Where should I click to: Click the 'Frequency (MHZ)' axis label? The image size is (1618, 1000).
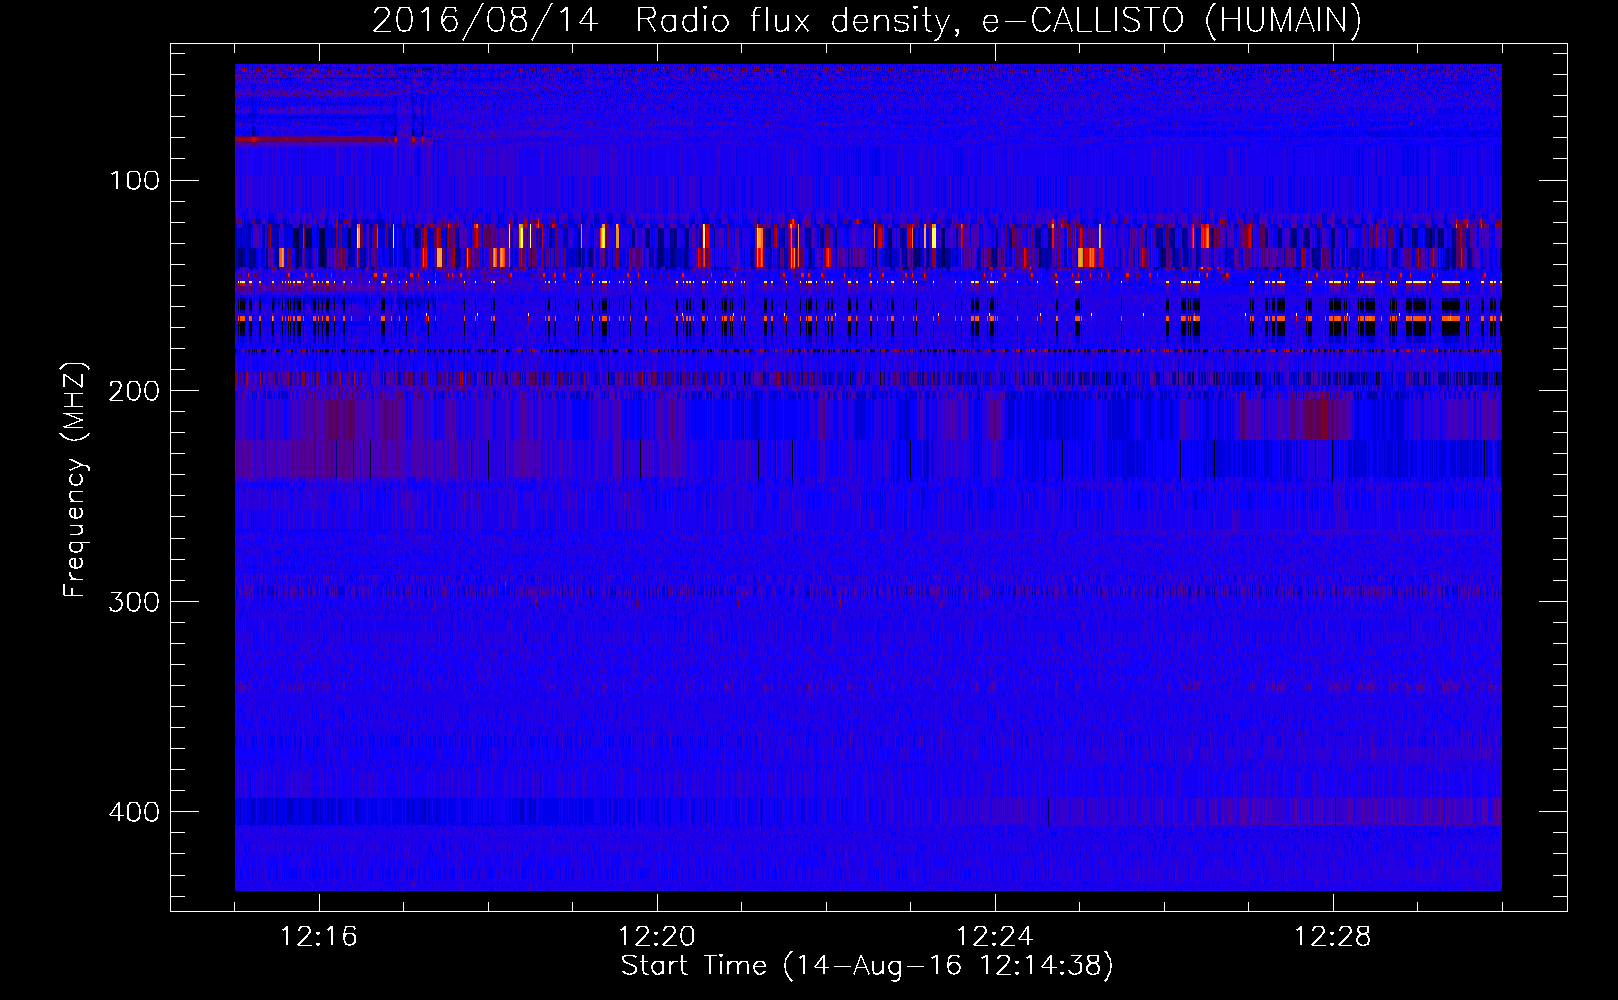pyautogui.click(x=75, y=480)
